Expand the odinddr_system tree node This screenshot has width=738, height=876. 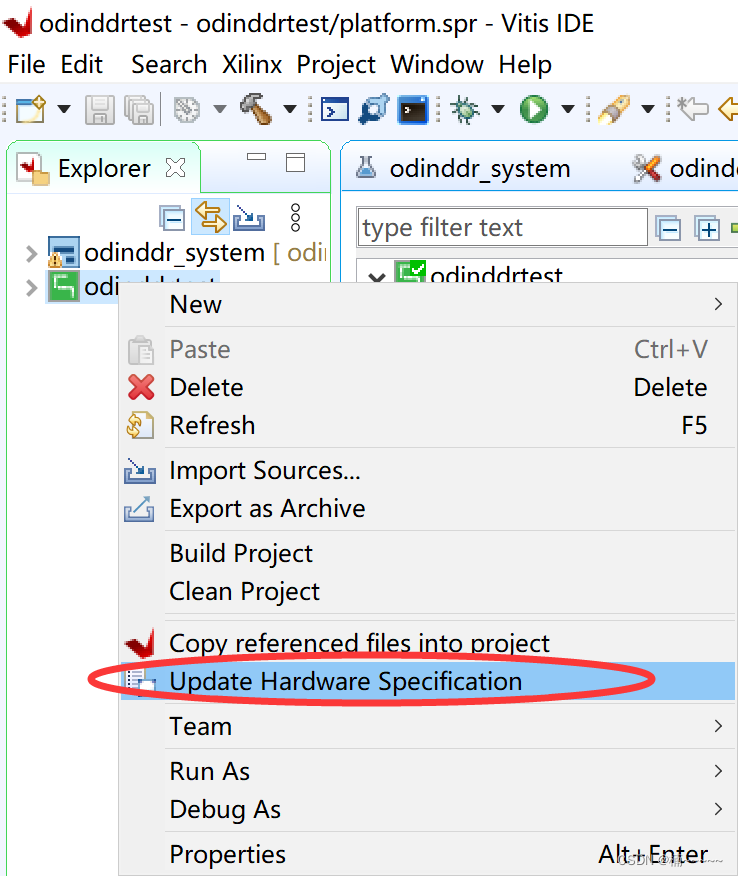32,254
